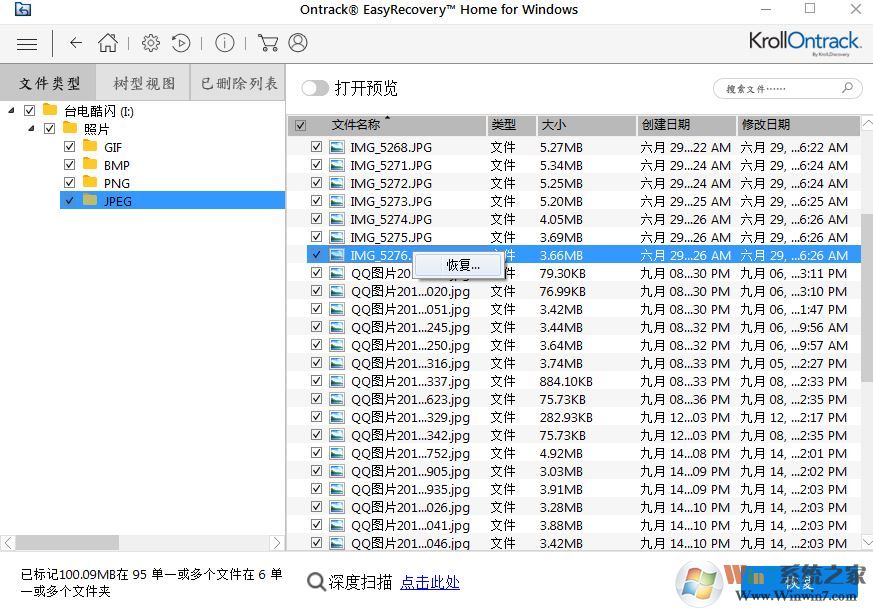The width and height of the screenshot is (873, 610).
Task: Open EasyRecovery settings gear
Action: coord(150,43)
